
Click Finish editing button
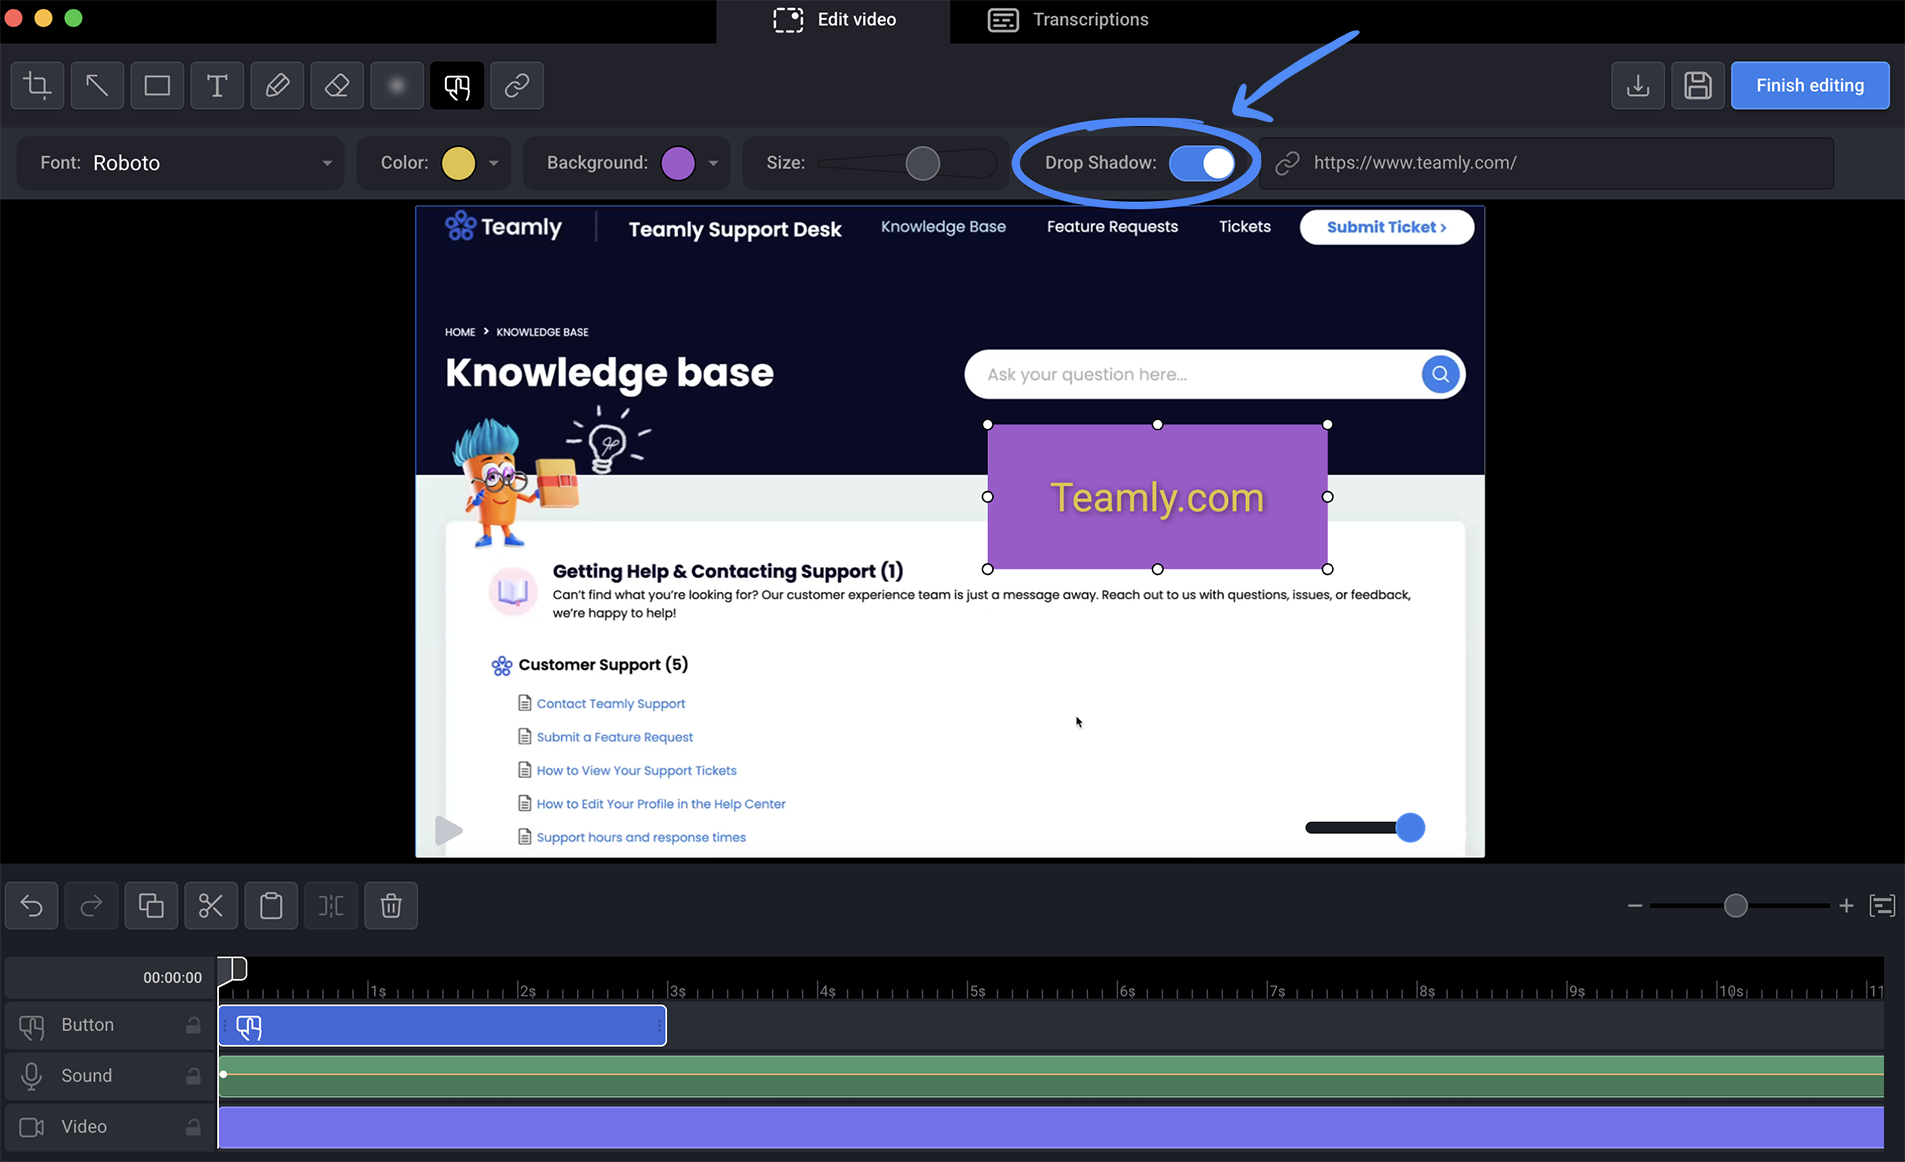[x=1810, y=85]
